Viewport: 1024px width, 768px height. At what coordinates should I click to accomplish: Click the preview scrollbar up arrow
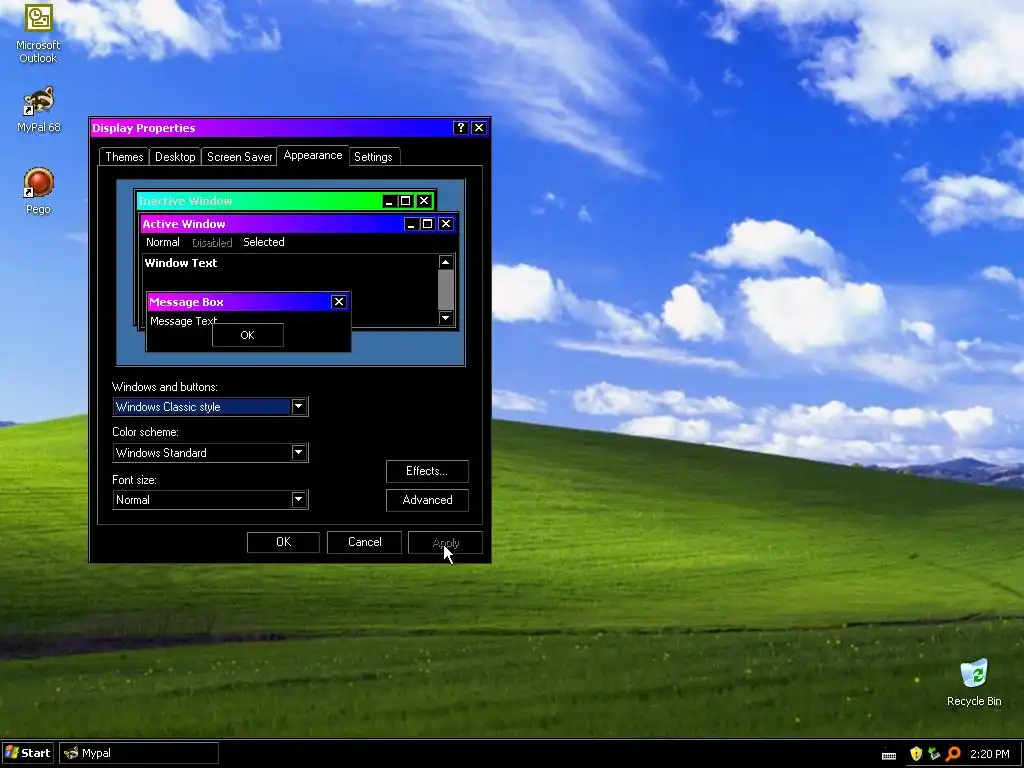(x=445, y=262)
